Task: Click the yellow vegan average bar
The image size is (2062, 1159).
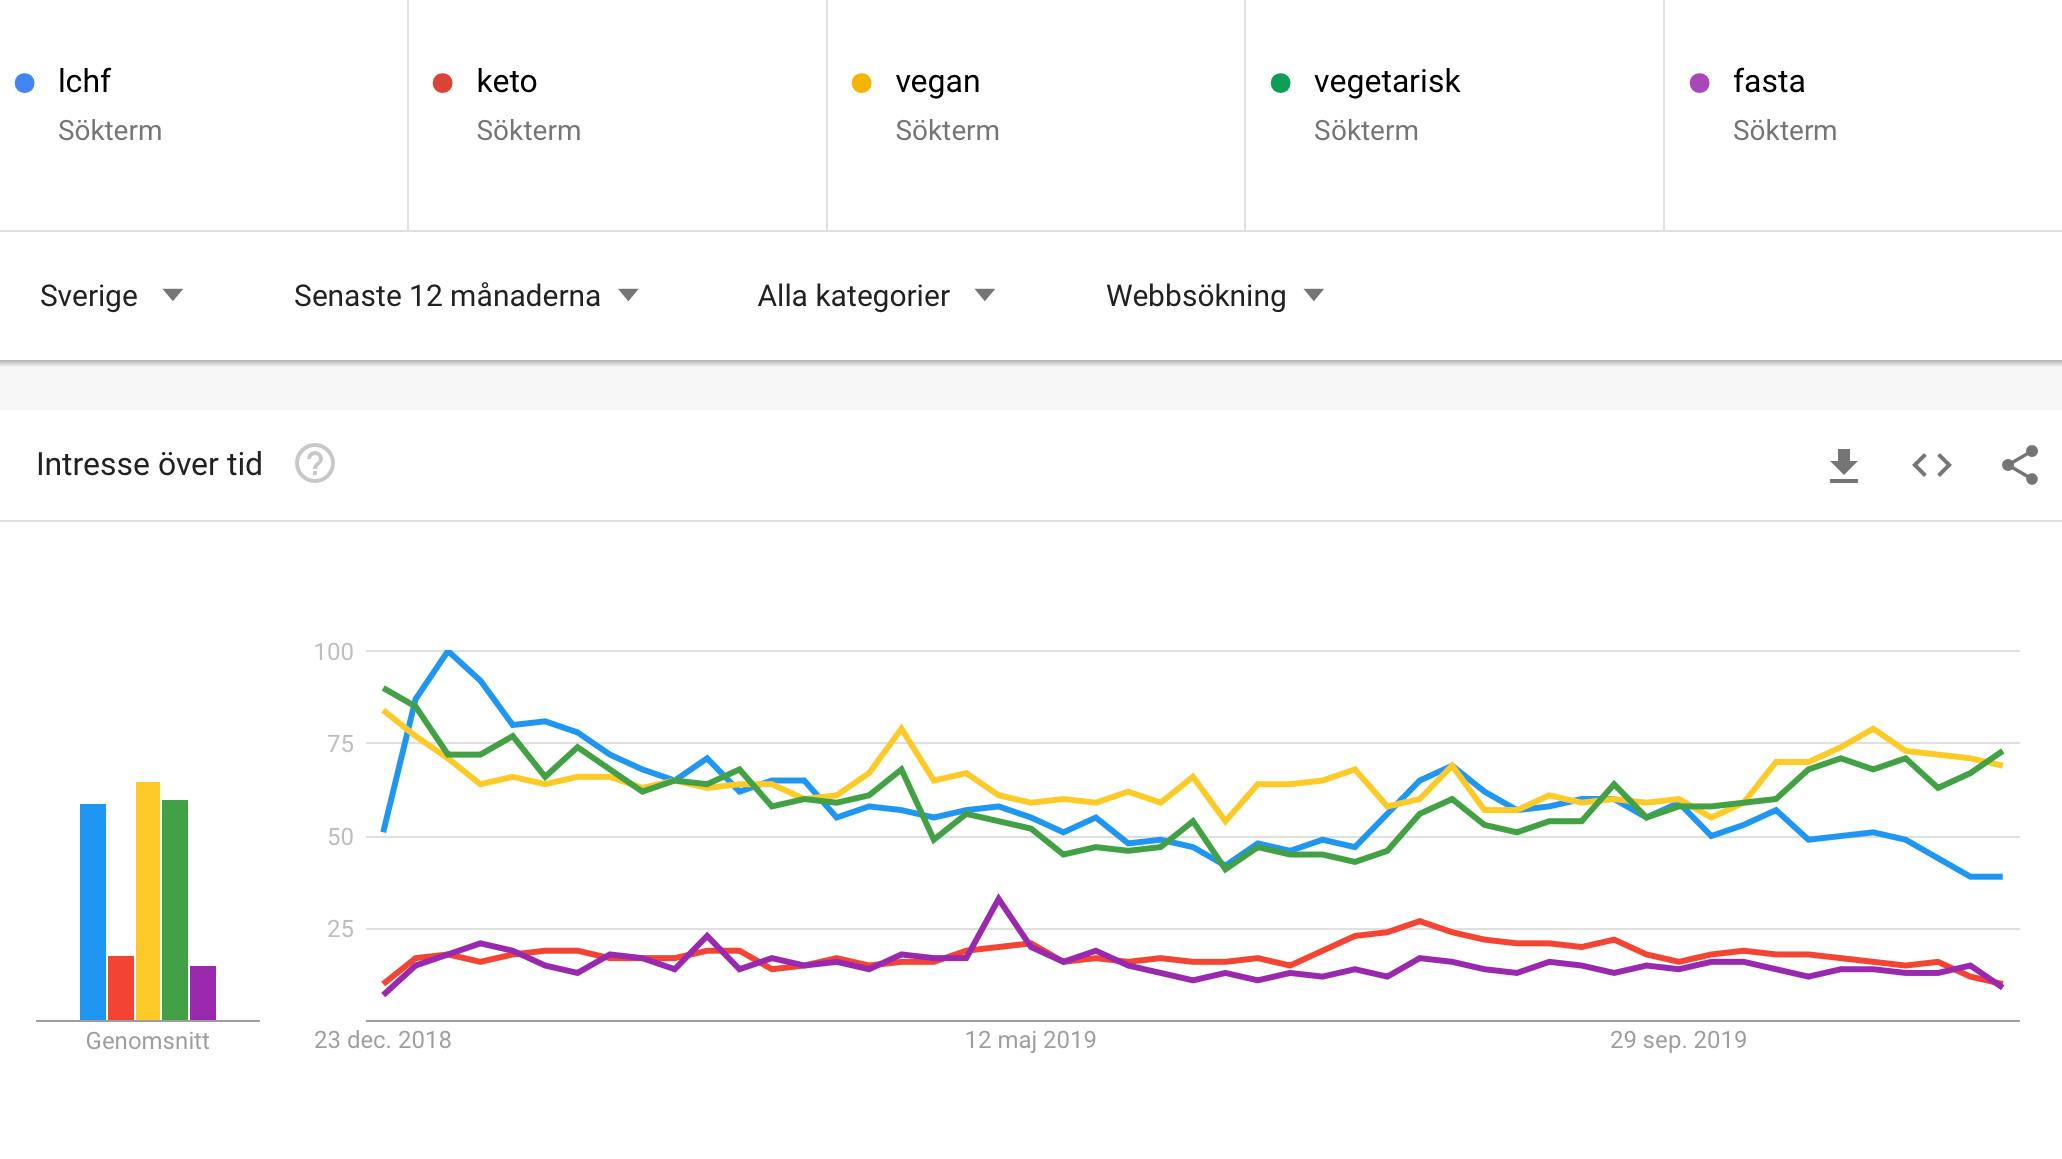Action: coord(148,900)
